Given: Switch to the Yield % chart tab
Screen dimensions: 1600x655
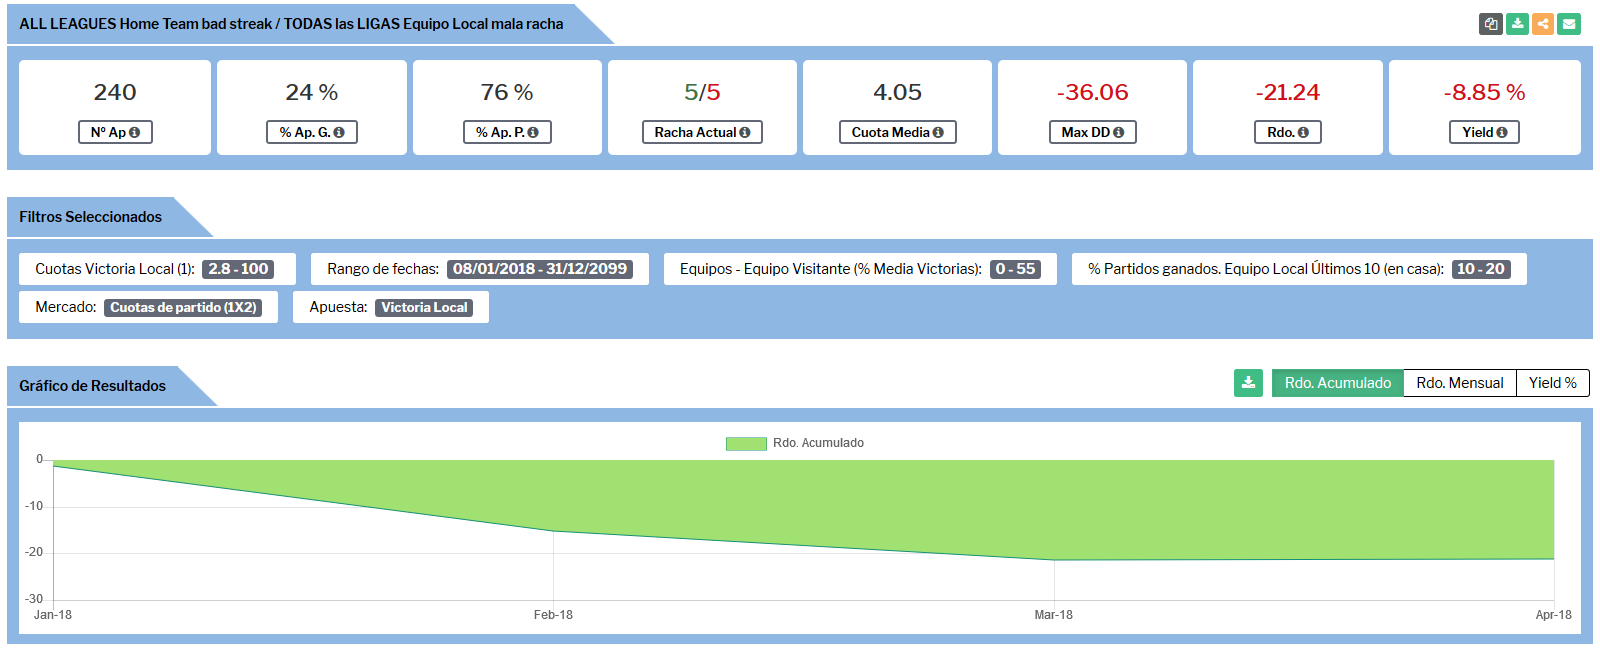Looking at the screenshot, I should 1553,383.
